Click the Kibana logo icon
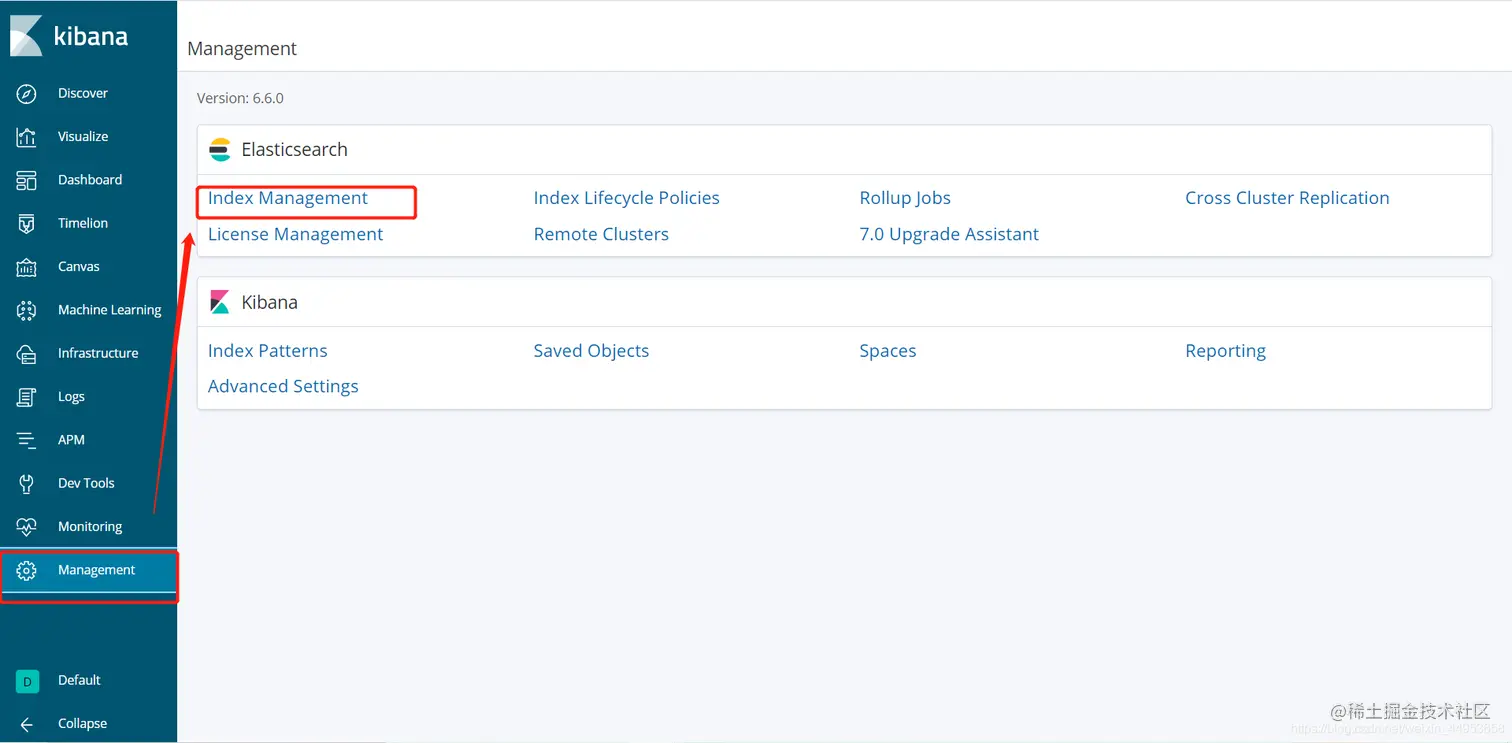Image resolution: width=1512 pixels, height=743 pixels. point(26,35)
